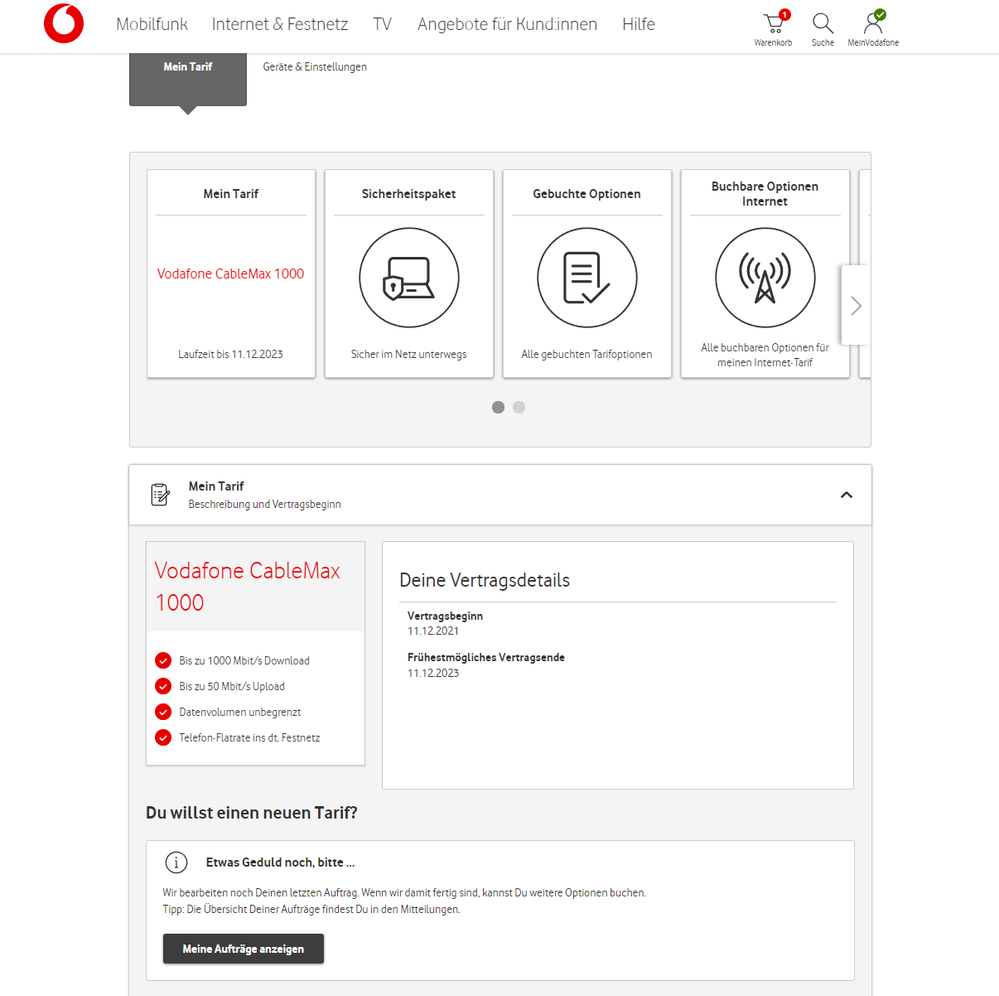This screenshot has height=996, width=999.
Task: Click the info icon beside Etwas Geduld
Action: click(x=176, y=862)
